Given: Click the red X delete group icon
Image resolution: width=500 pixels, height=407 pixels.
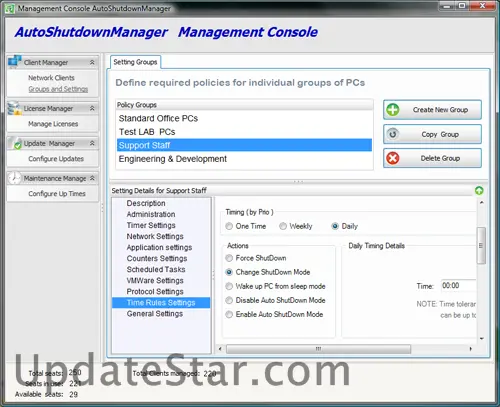Looking at the screenshot, I should click(x=393, y=158).
